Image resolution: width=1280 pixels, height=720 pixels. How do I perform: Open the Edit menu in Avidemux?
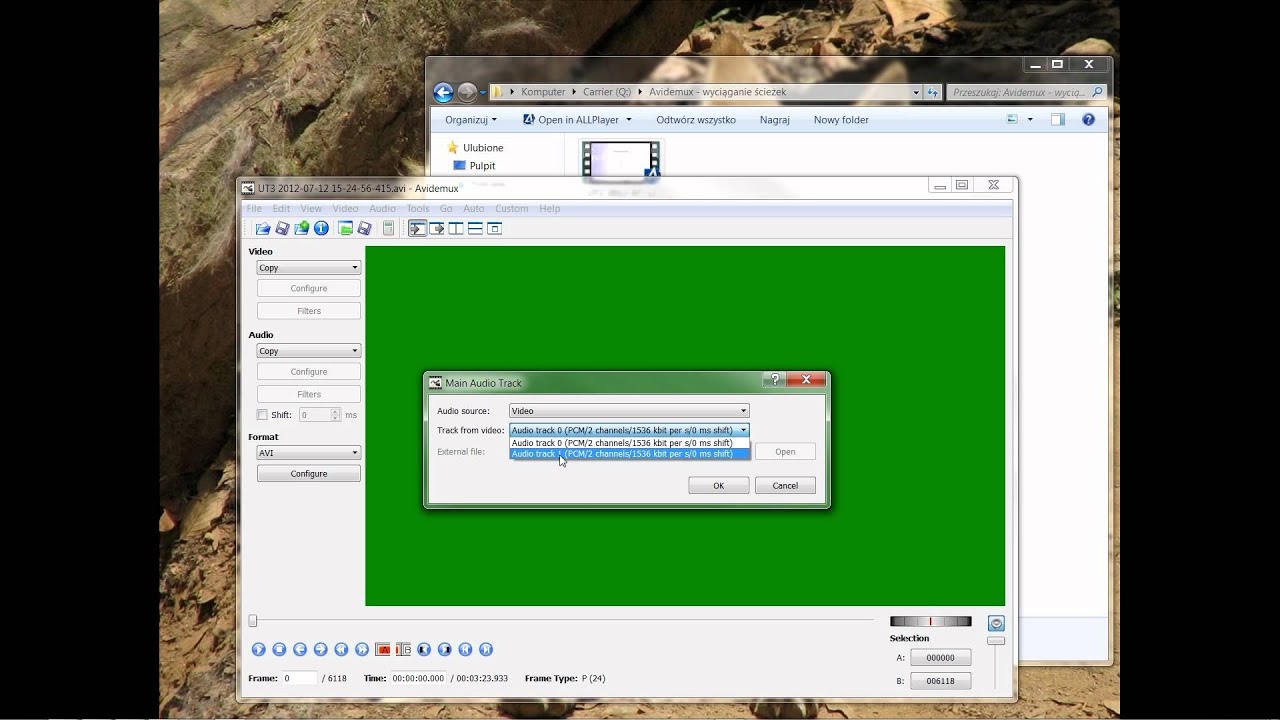click(x=281, y=209)
